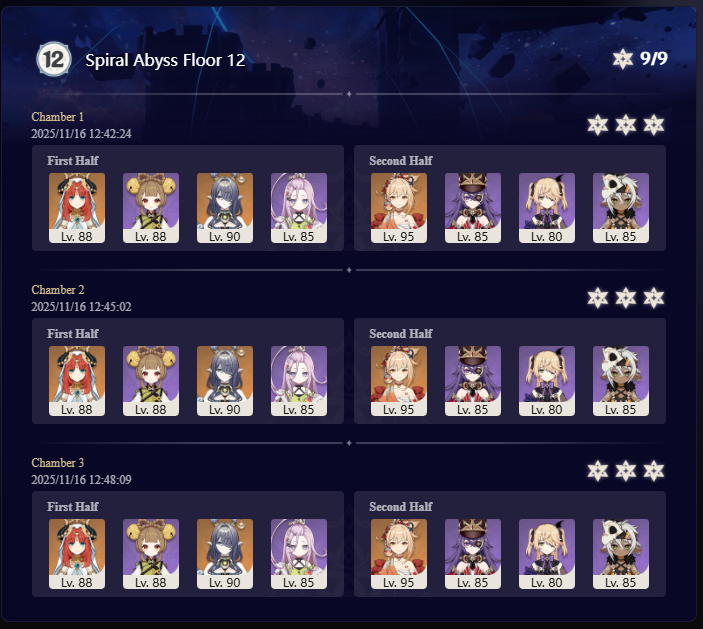Click the Chamber 3 heading
703x629 pixels.
click(x=57, y=463)
